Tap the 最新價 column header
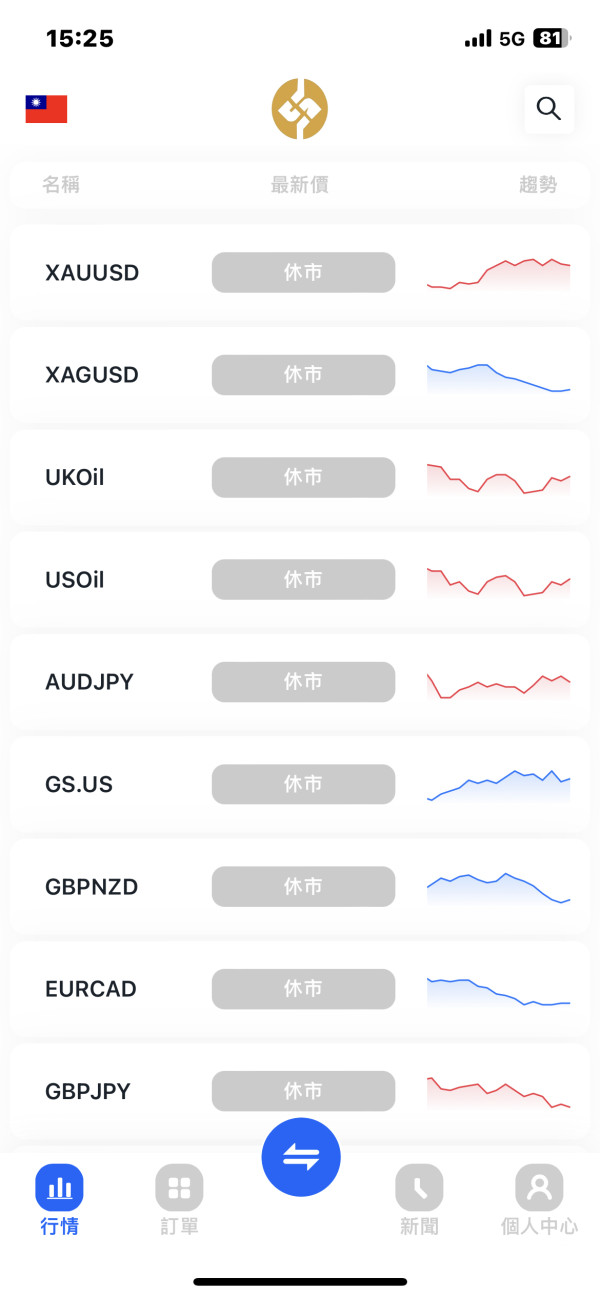 299,185
